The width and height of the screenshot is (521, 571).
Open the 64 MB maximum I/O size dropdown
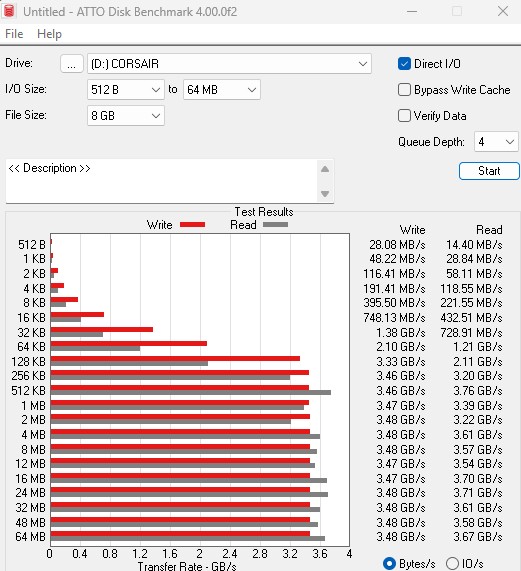click(222, 90)
